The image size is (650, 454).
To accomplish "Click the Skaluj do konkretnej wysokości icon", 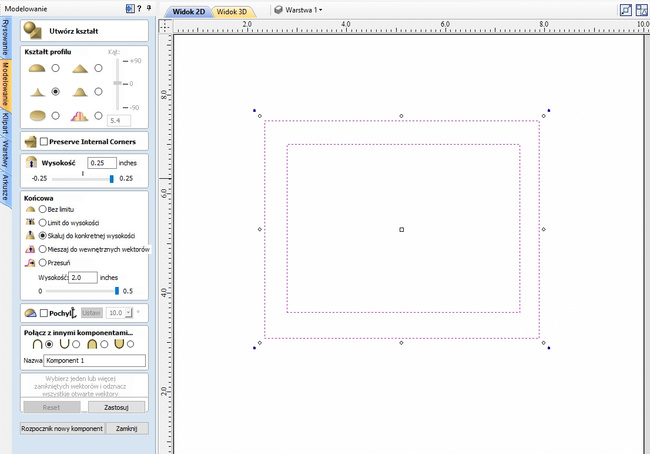I will point(30,235).
